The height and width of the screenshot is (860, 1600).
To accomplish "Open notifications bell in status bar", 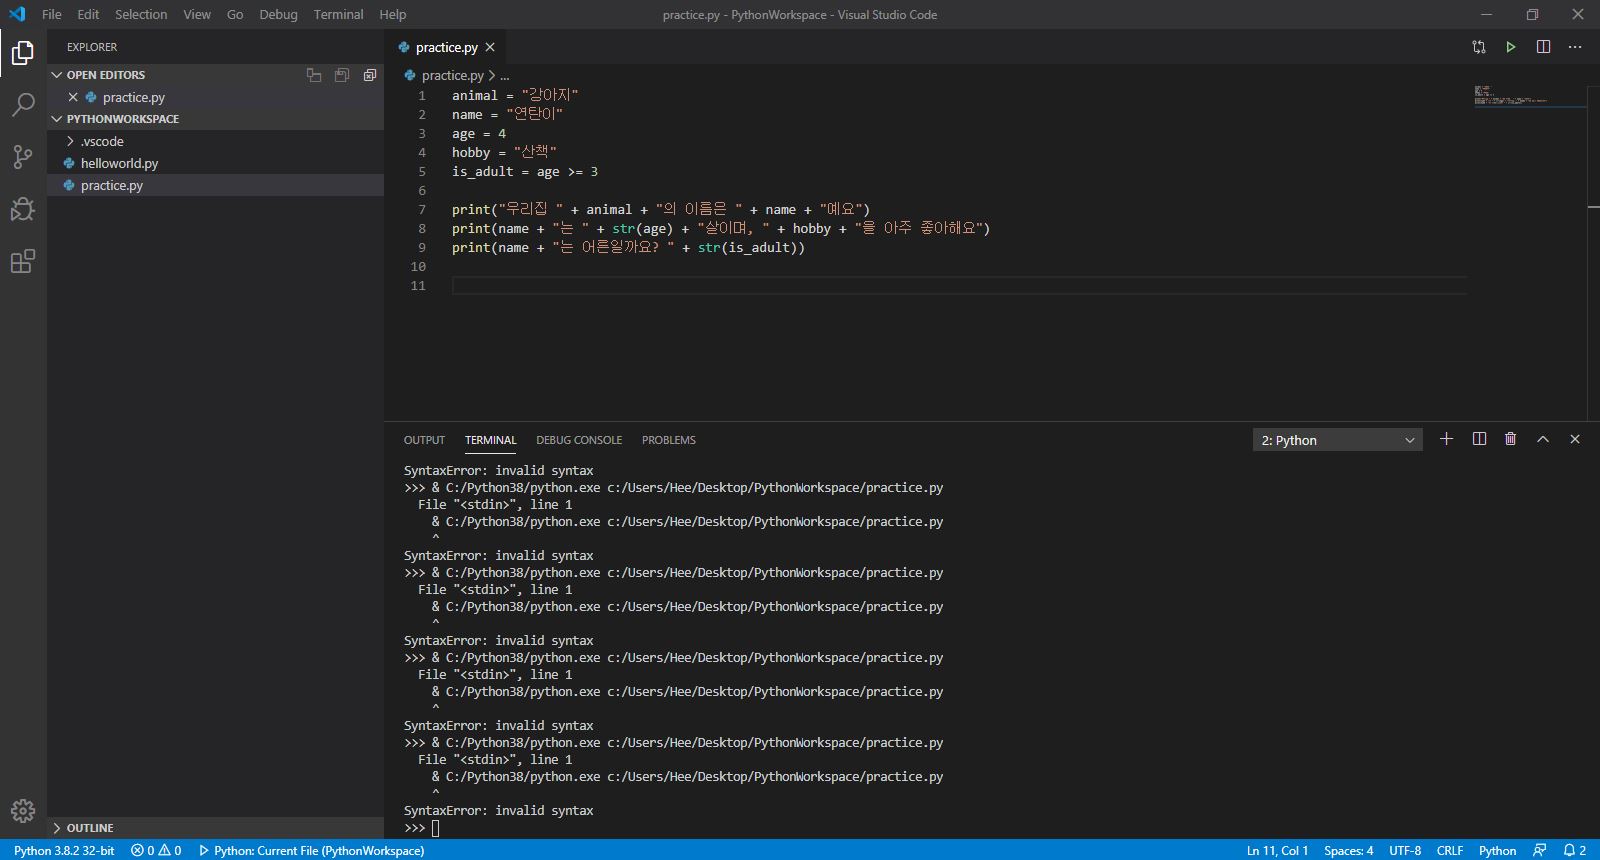I will pos(1575,850).
